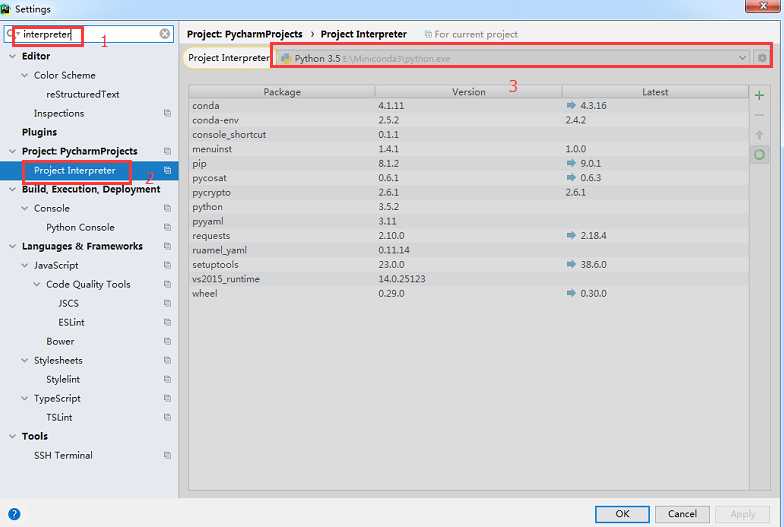The width and height of the screenshot is (784, 527).
Task: Sort by the Package column header
Action: point(282,92)
